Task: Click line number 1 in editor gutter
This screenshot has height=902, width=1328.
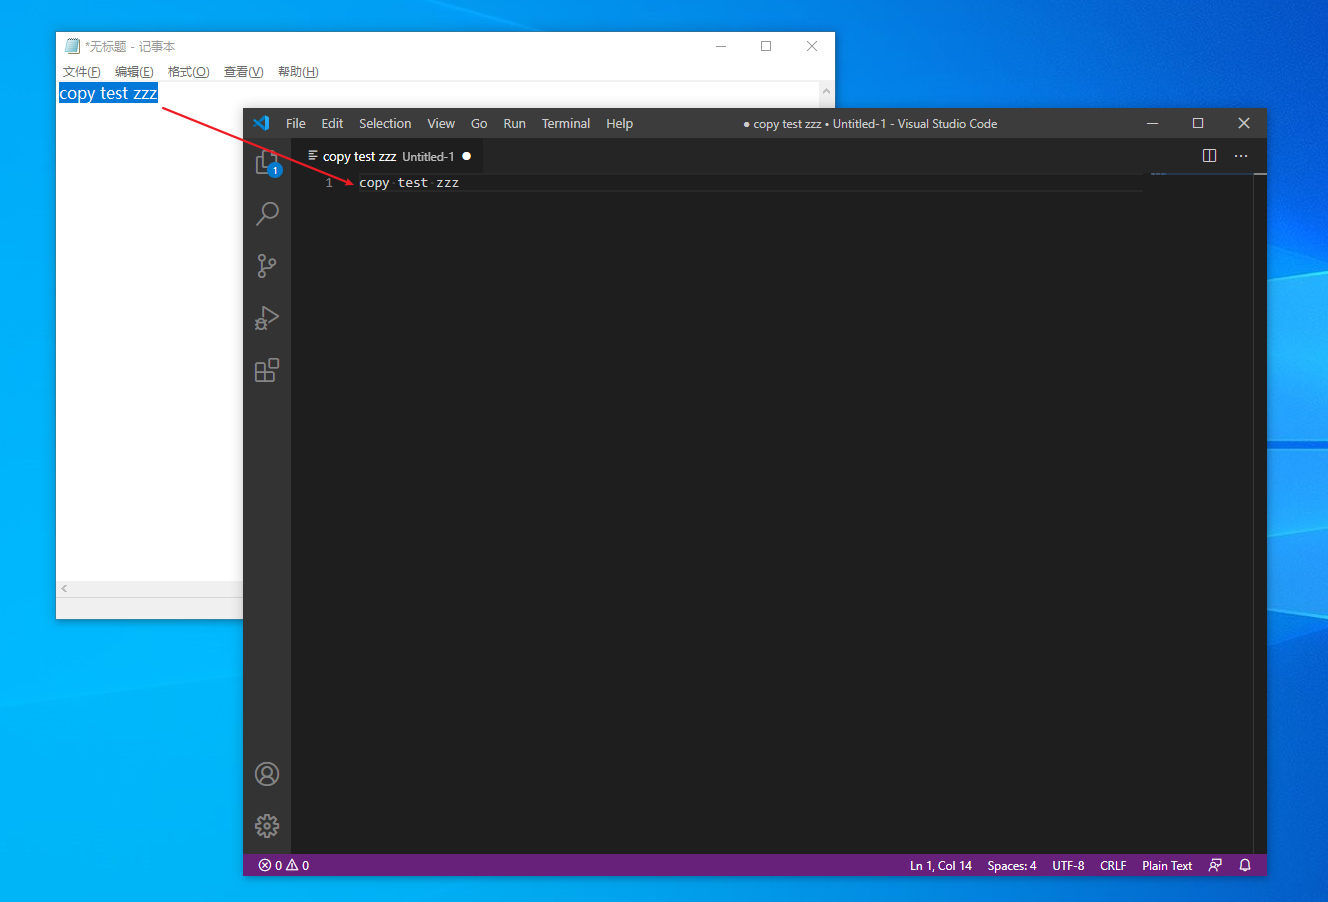Action: click(329, 183)
